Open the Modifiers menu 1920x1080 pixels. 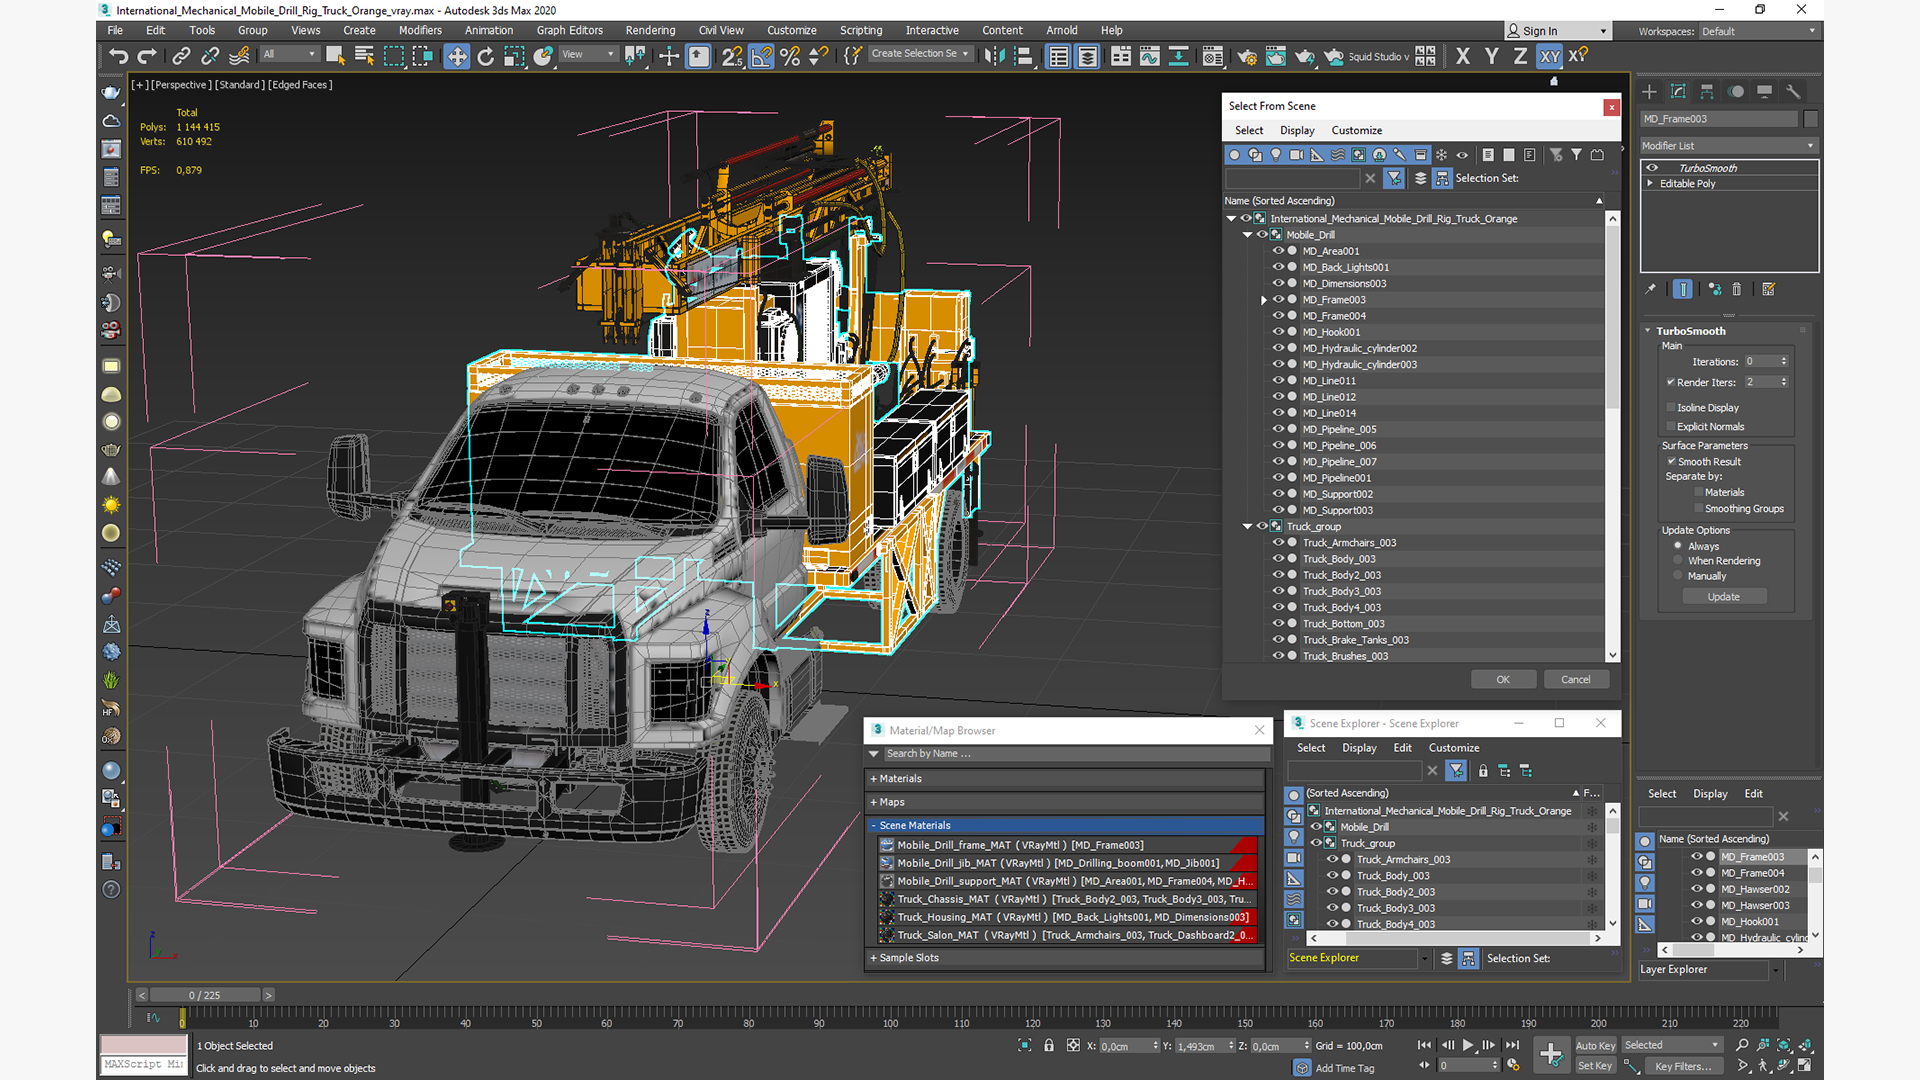coord(420,30)
